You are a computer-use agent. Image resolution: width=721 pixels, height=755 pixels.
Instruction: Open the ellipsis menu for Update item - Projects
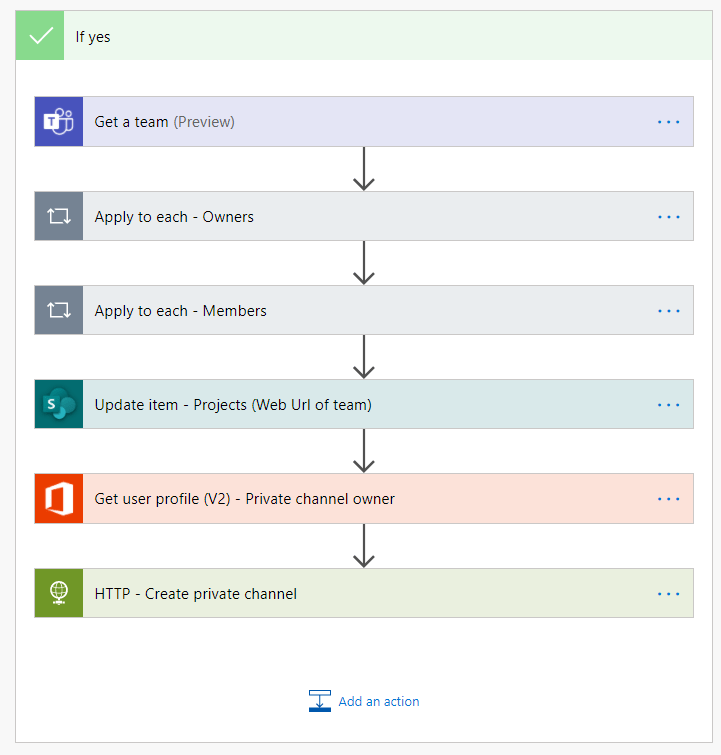pos(668,404)
